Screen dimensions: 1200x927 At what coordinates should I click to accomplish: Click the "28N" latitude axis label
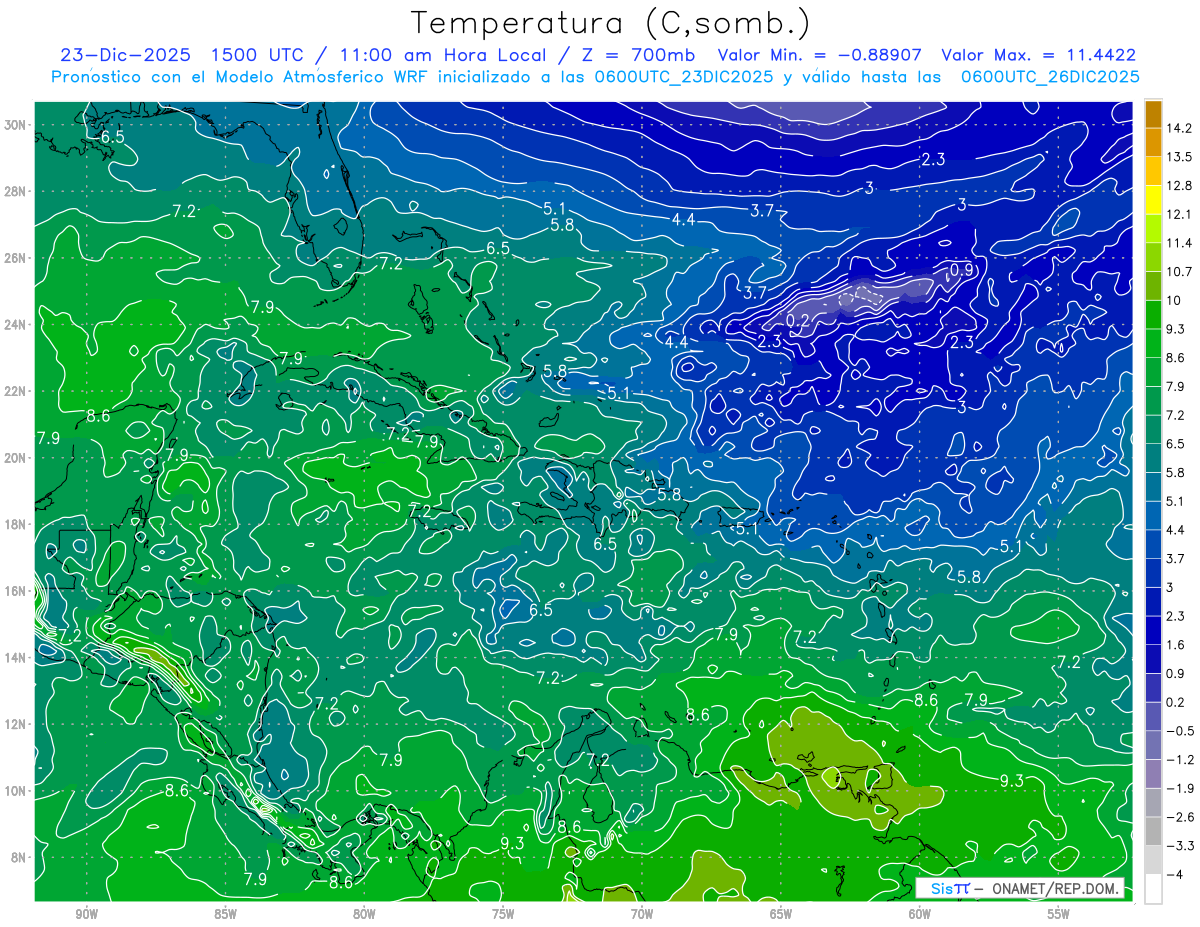tap(17, 191)
